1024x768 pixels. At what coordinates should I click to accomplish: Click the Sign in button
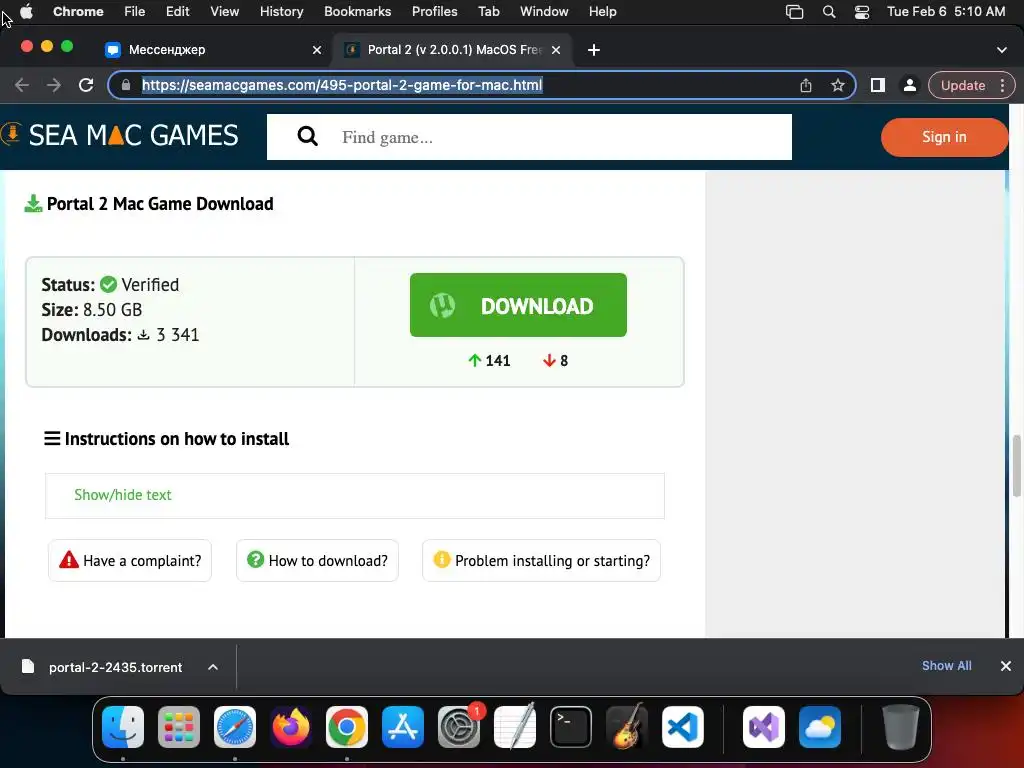(944, 137)
